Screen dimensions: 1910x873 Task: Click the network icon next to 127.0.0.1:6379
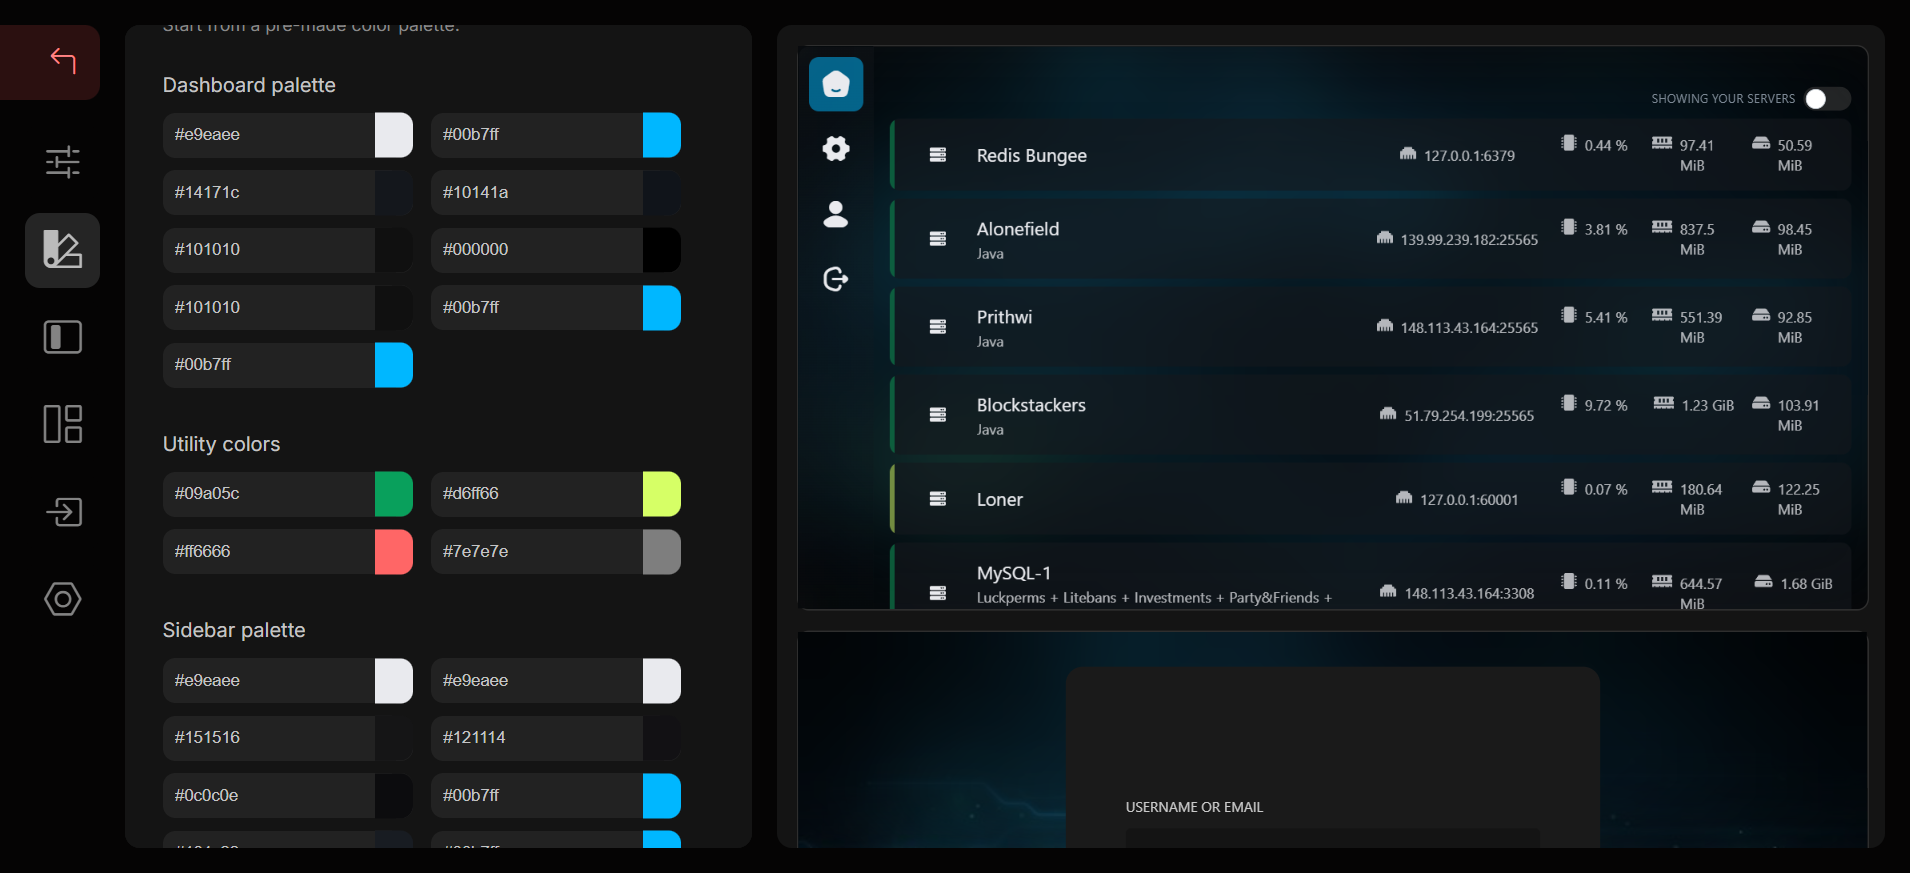point(1408,154)
